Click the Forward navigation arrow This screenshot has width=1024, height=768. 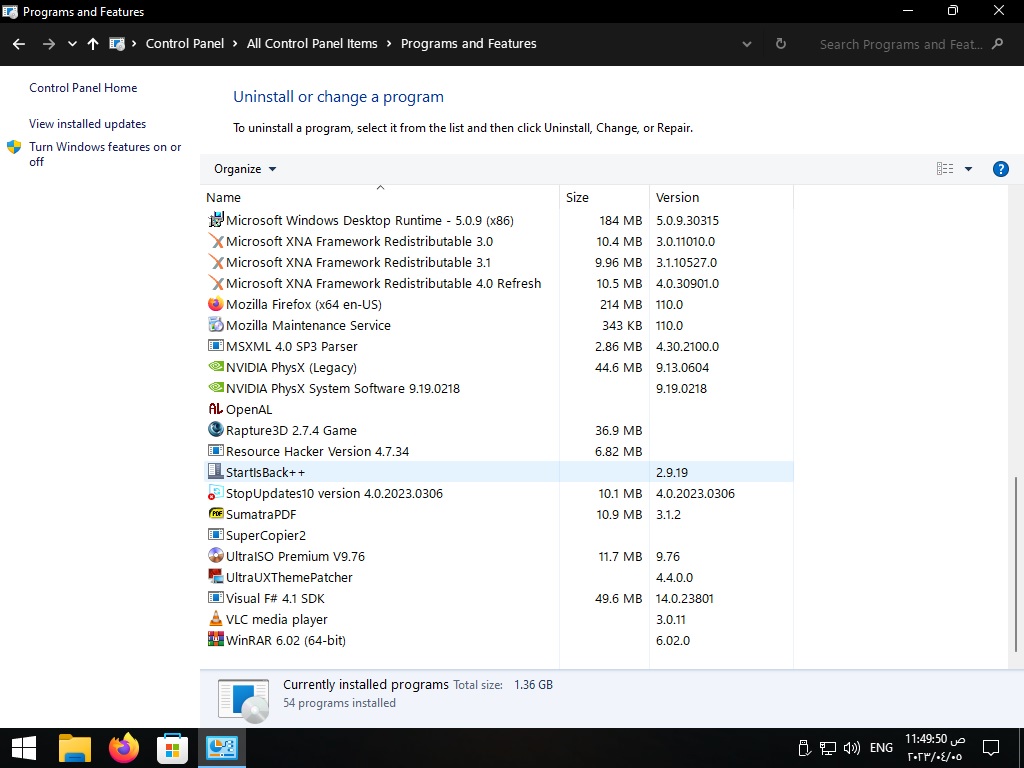coord(49,44)
